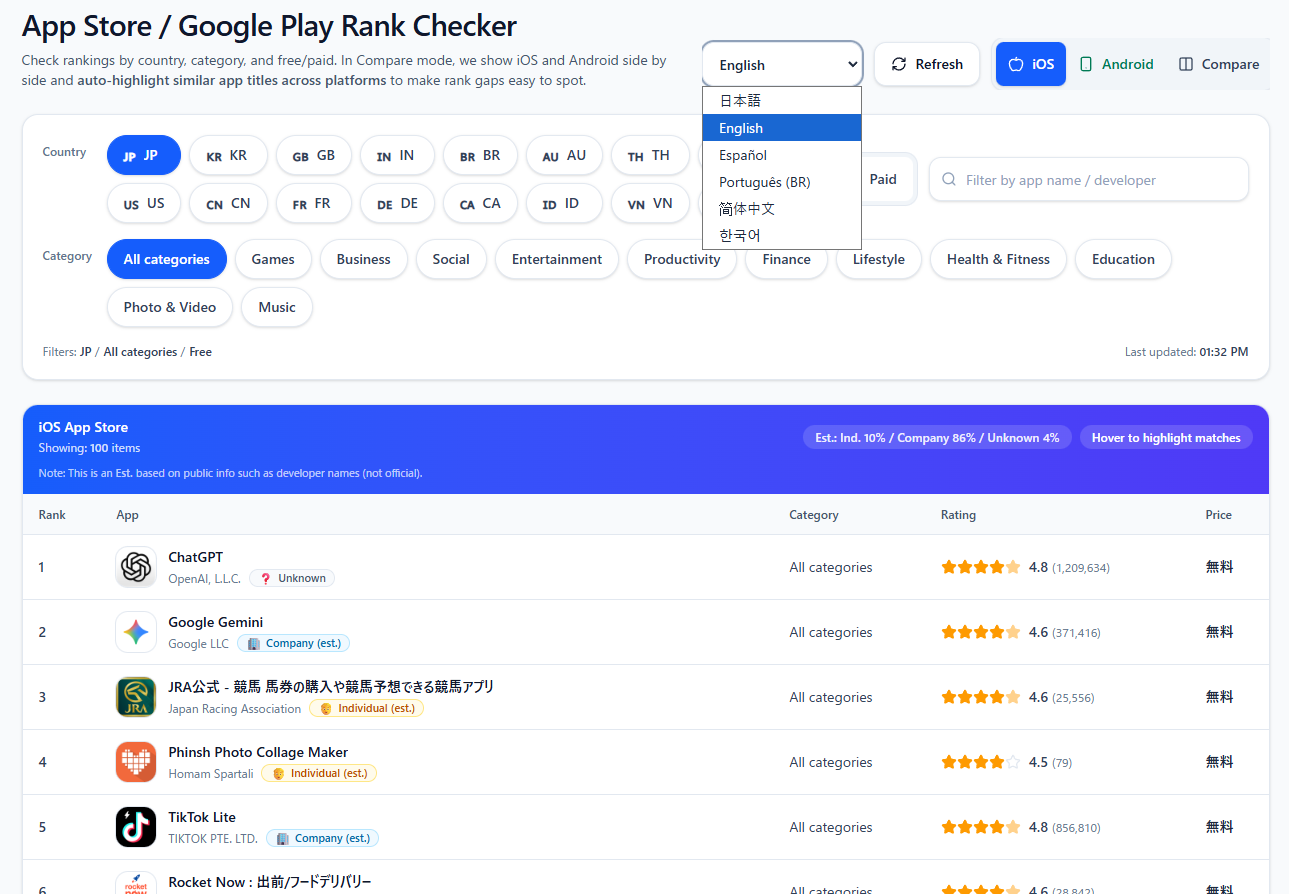Screen dimensions: 1289x894
Task: Filter by the Games category
Action: tap(273, 259)
